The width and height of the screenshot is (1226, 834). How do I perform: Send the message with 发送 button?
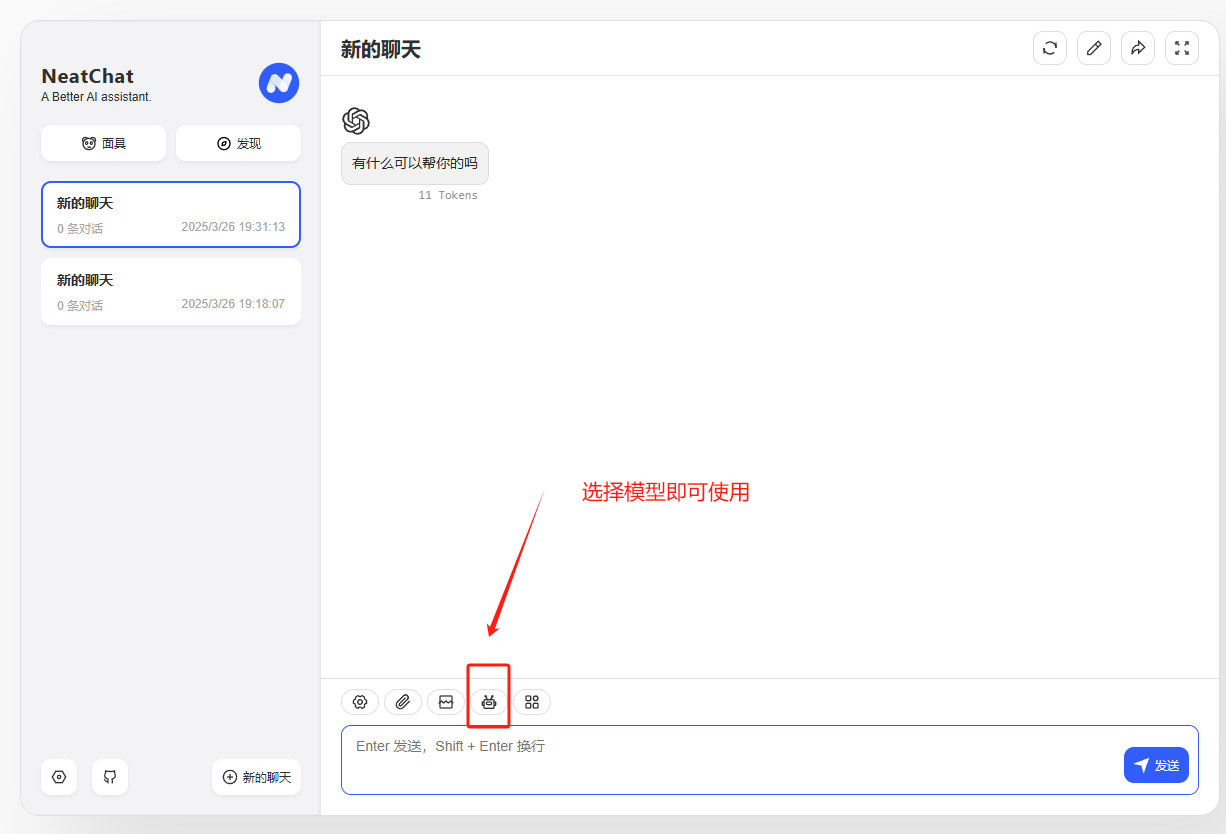(x=1156, y=764)
